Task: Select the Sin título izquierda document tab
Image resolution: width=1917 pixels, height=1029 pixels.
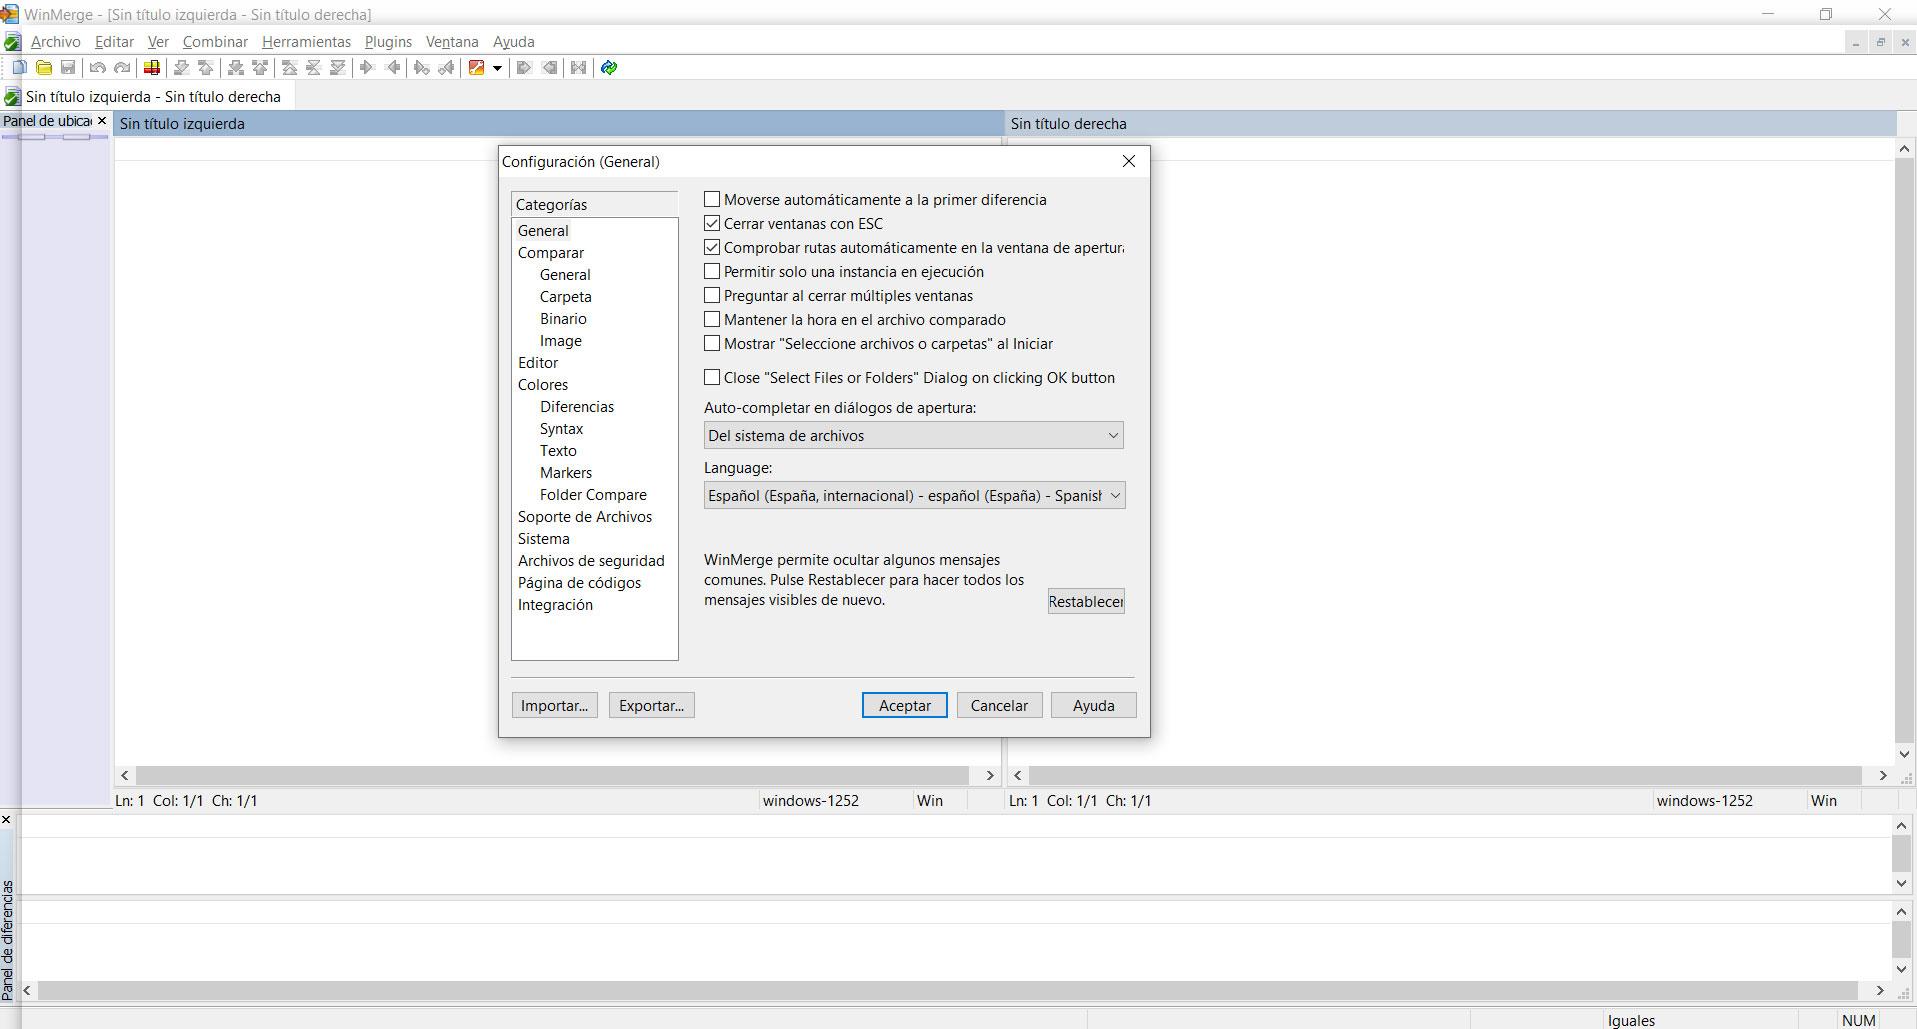Action: pyautogui.click(x=147, y=97)
